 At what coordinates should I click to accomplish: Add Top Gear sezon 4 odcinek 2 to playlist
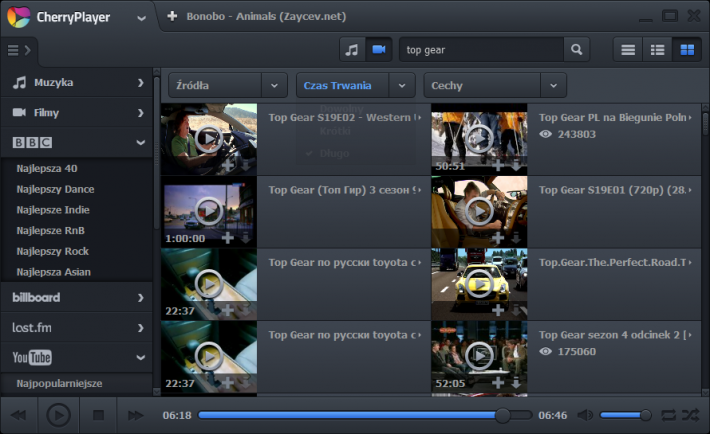point(498,383)
